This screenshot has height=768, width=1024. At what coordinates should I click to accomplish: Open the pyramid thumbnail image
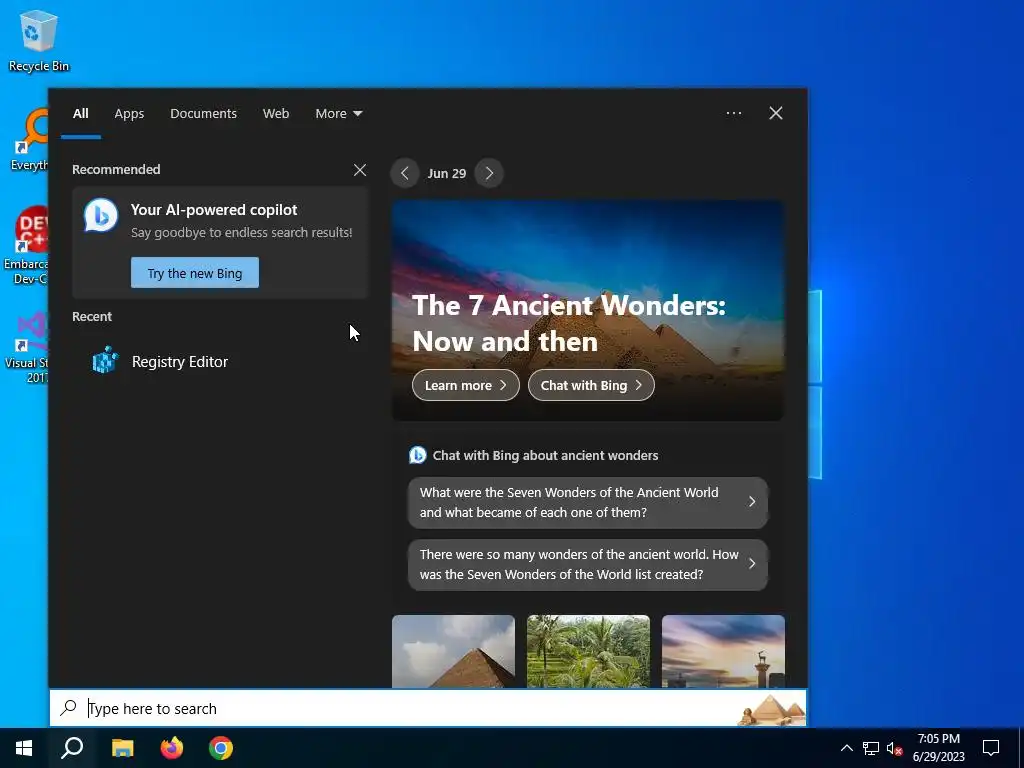pos(453,651)
